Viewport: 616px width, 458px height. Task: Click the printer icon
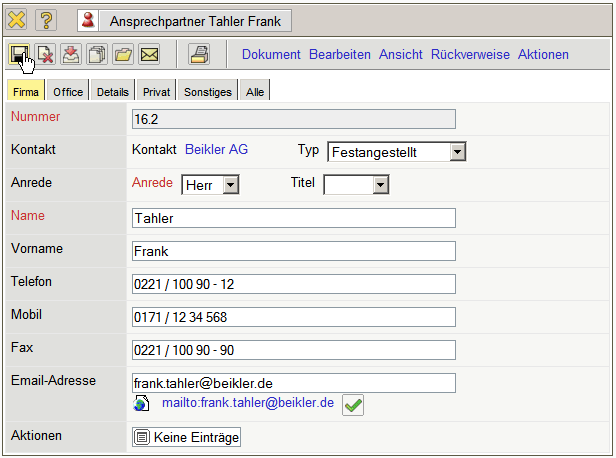coord(200,54)
